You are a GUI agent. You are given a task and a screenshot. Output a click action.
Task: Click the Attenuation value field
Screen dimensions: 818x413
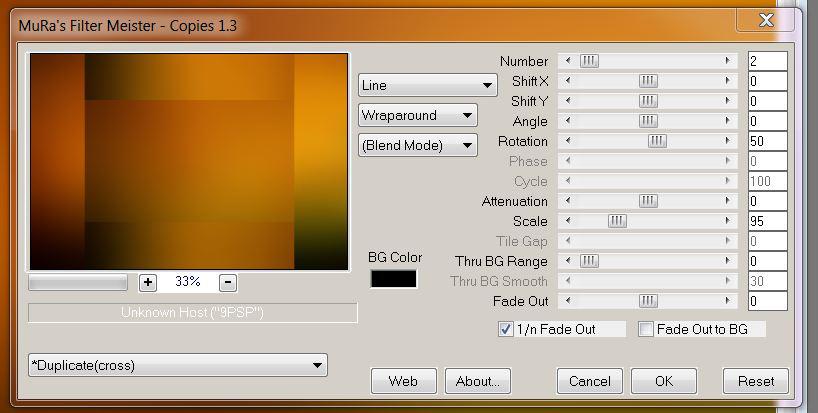[x=767, y=201]
